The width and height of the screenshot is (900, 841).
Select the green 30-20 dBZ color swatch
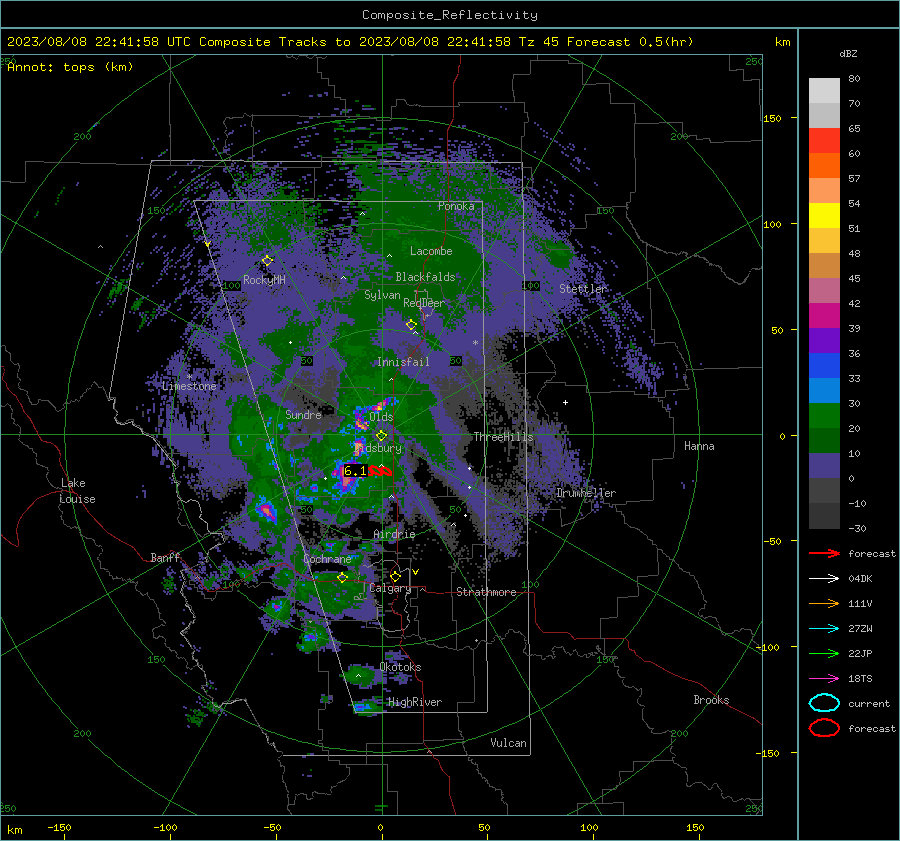click(x=824, y=416)
